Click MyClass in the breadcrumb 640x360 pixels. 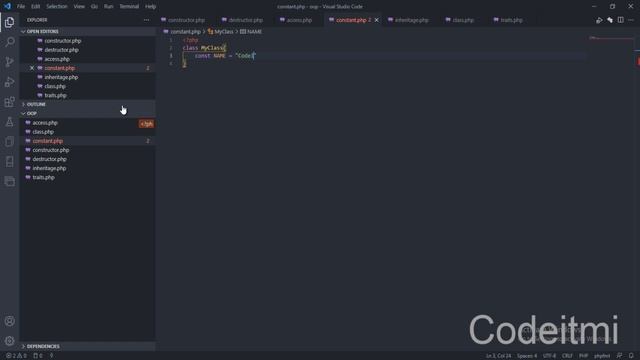224,32
